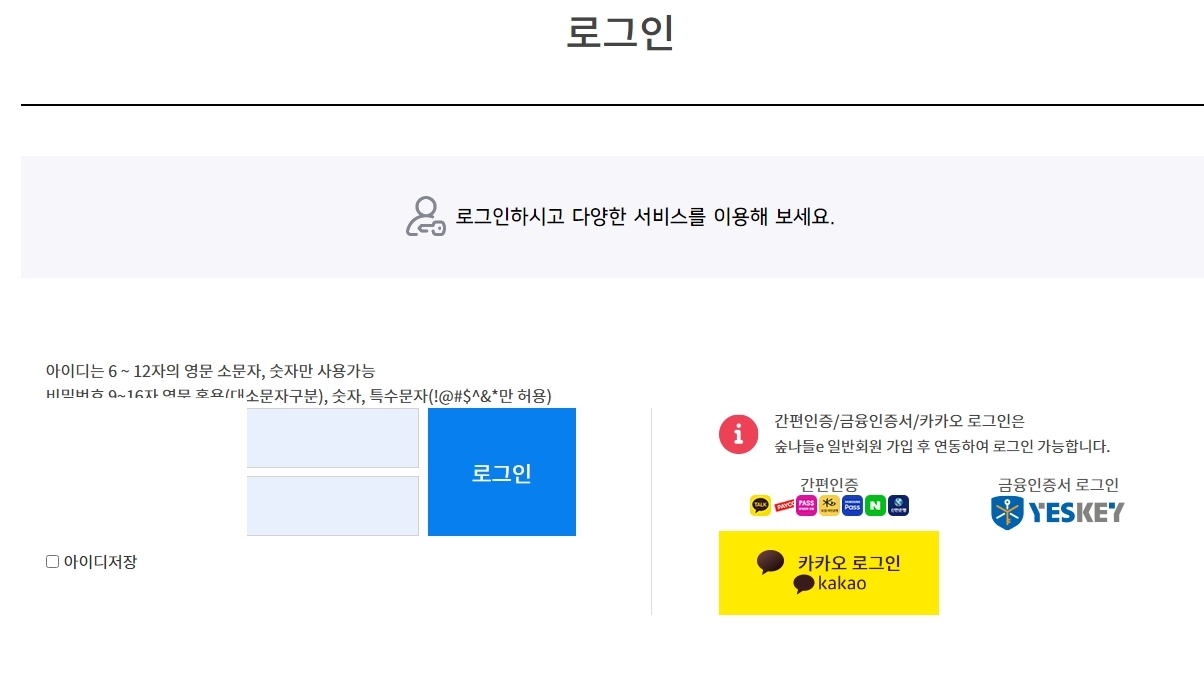The height and width of the screenshot is (678, 1204).
Task: Click the blue 로그인 button
Action: pyautogui.click(x=502, y=471)
